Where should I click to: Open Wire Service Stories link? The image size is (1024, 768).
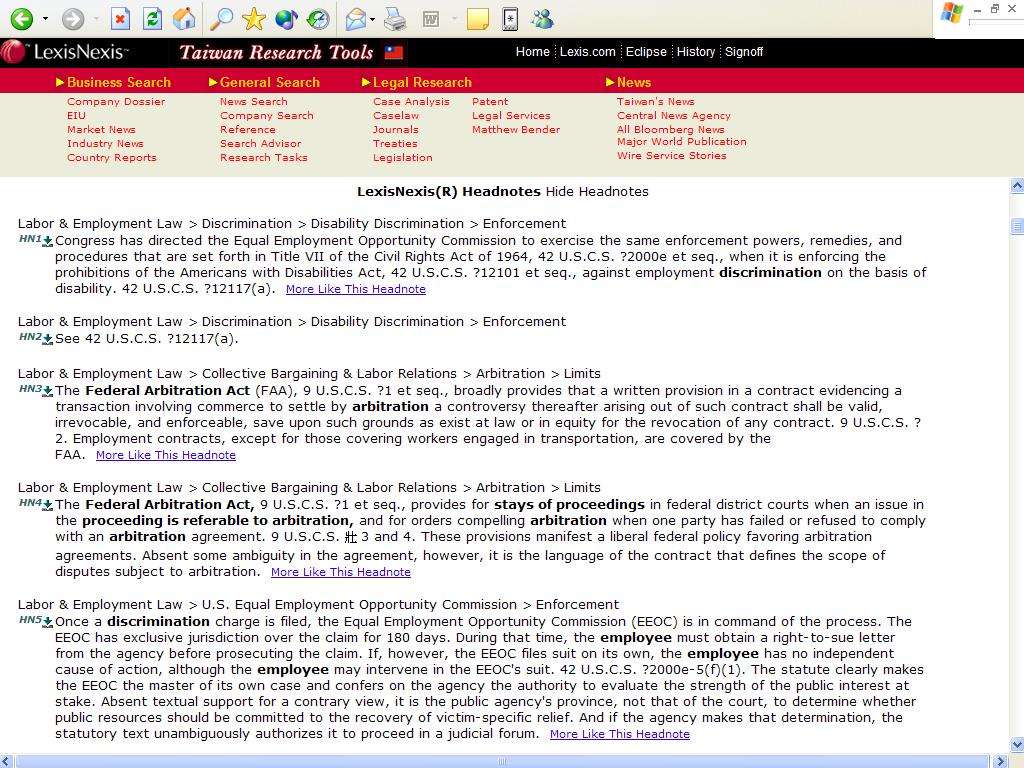point(671,155)
